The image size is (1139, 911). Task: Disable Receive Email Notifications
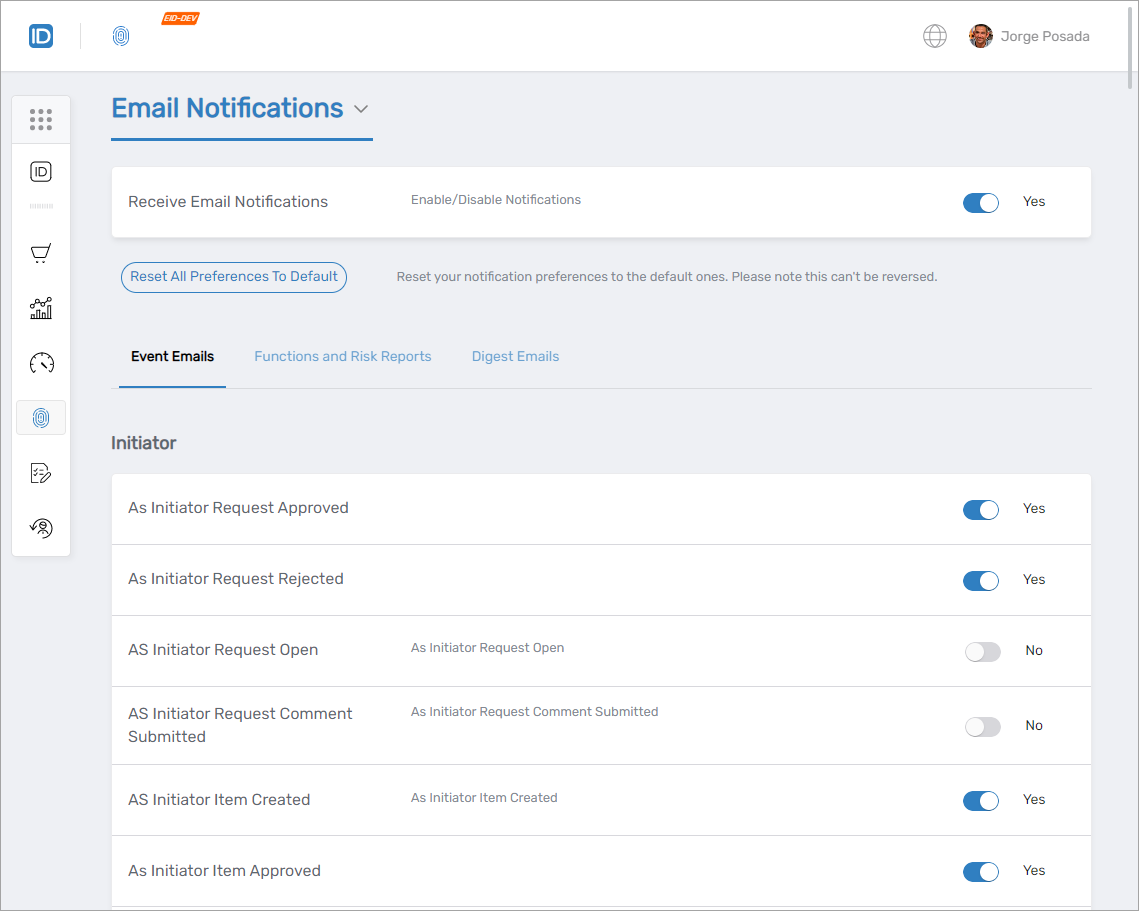pos(980,202)
